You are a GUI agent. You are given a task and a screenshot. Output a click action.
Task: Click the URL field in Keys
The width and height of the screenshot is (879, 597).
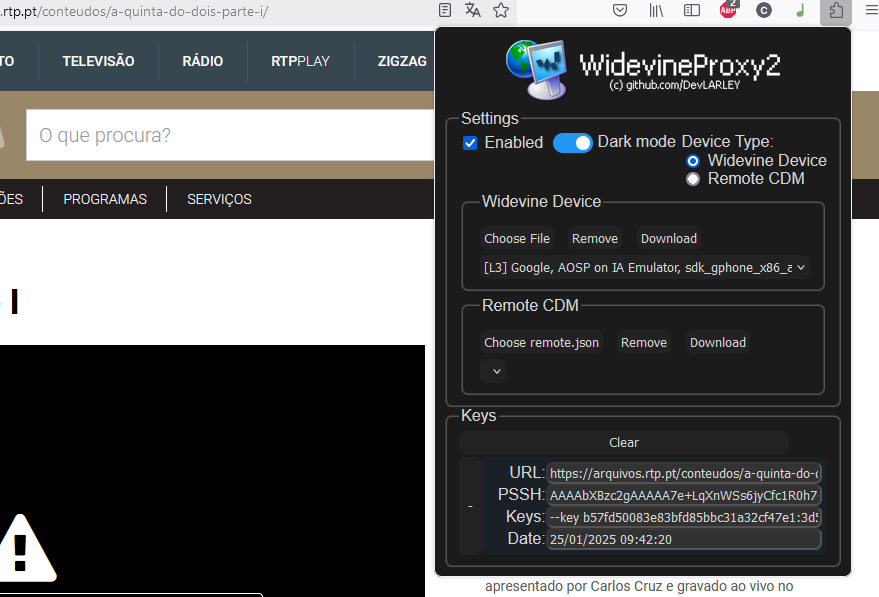point(684,474)
